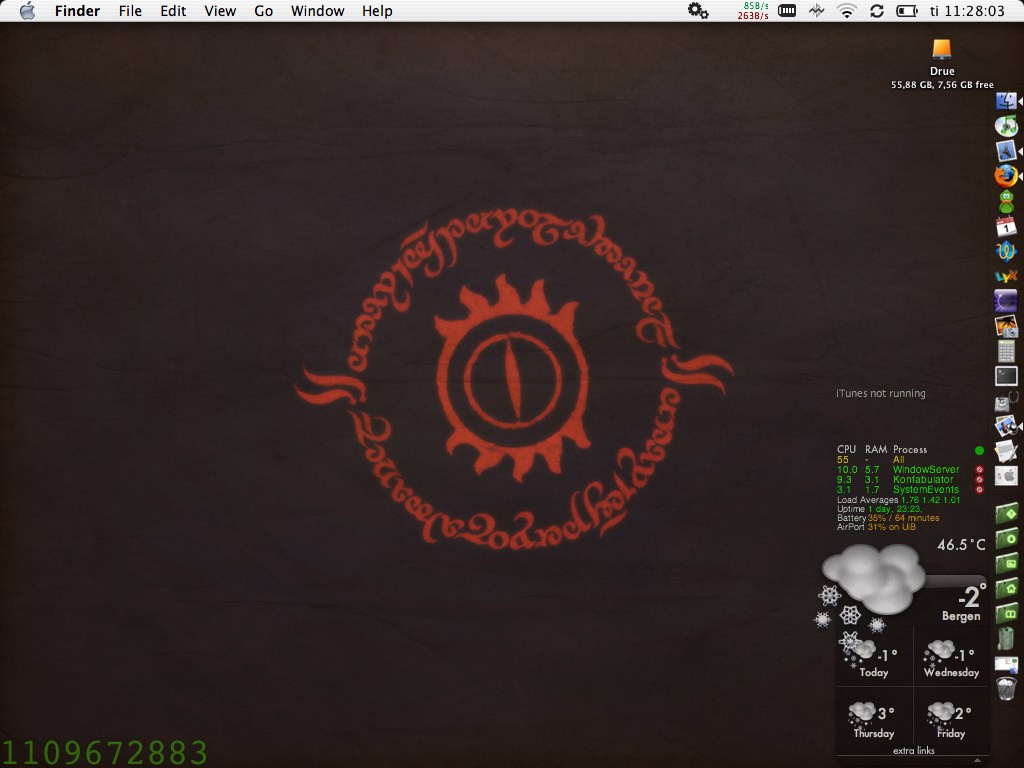Kill the WindowServer process red button
1024x768 pixels.
click(979, 470)
